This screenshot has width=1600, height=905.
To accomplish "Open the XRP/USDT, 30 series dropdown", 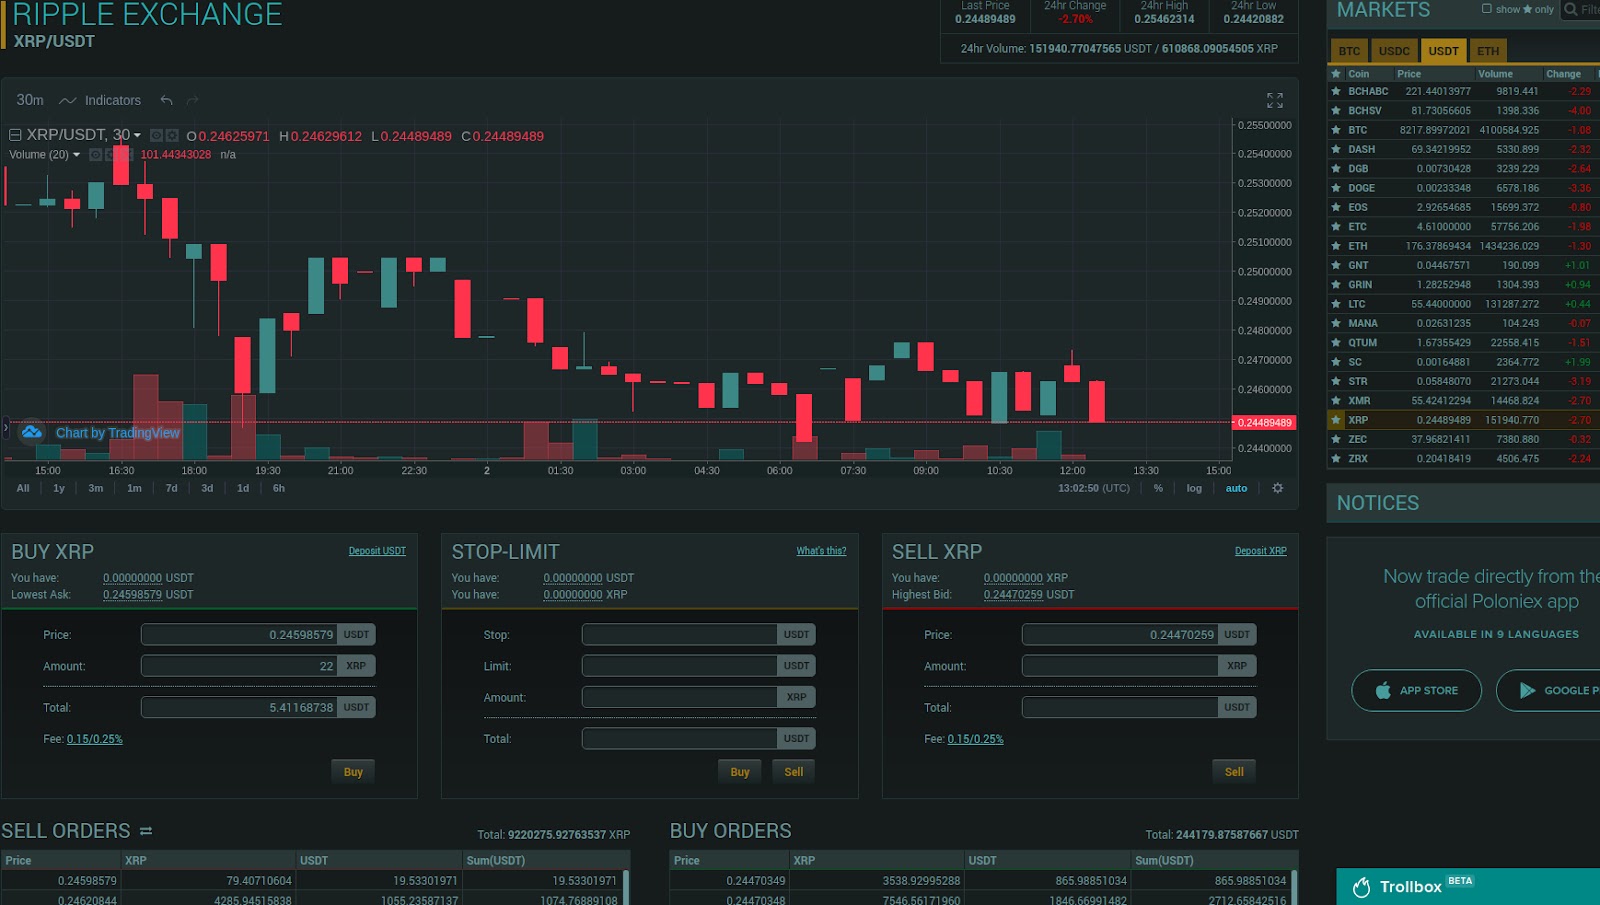I will [x=137, y=135].
